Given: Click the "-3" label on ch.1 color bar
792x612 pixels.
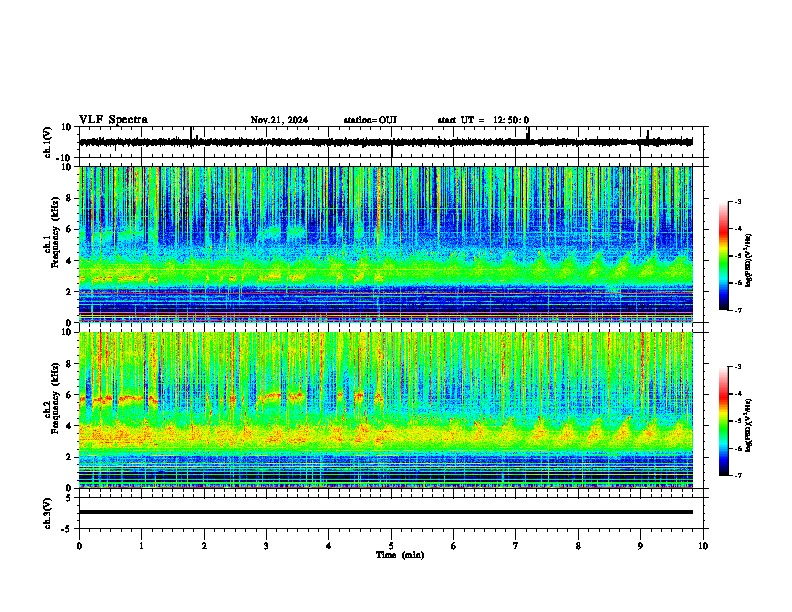Looking at the screenshot, I should [737, 201].
